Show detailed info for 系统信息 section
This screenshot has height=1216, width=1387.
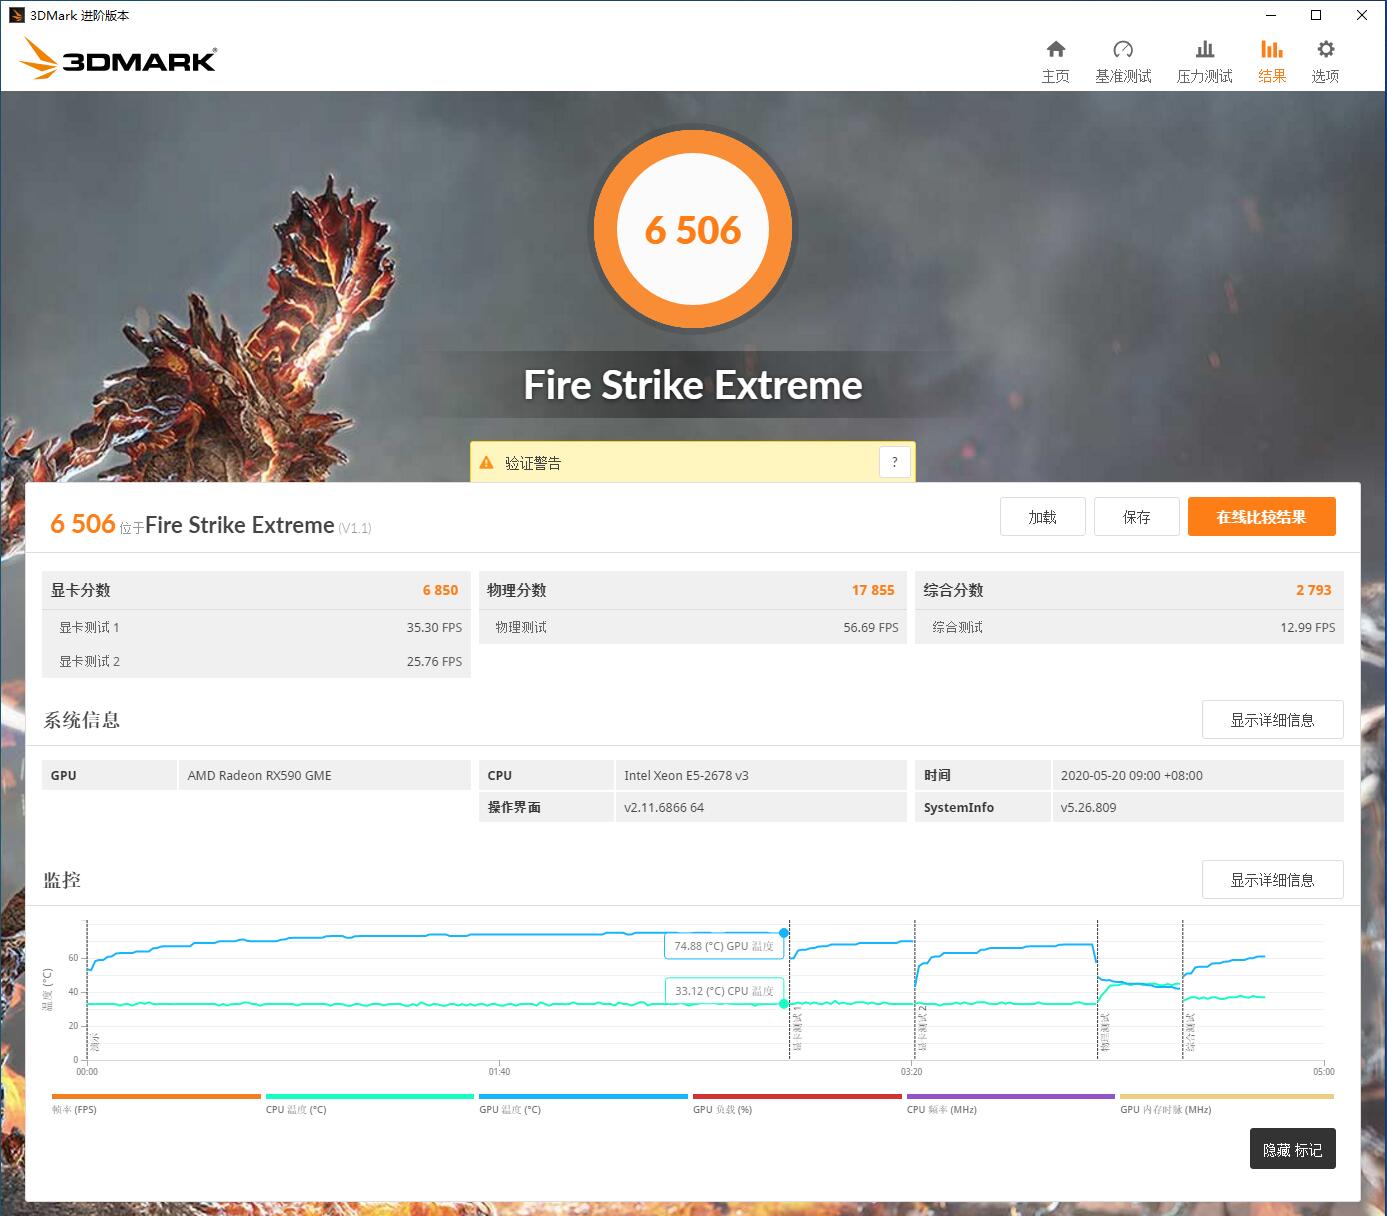point(1272,720)
